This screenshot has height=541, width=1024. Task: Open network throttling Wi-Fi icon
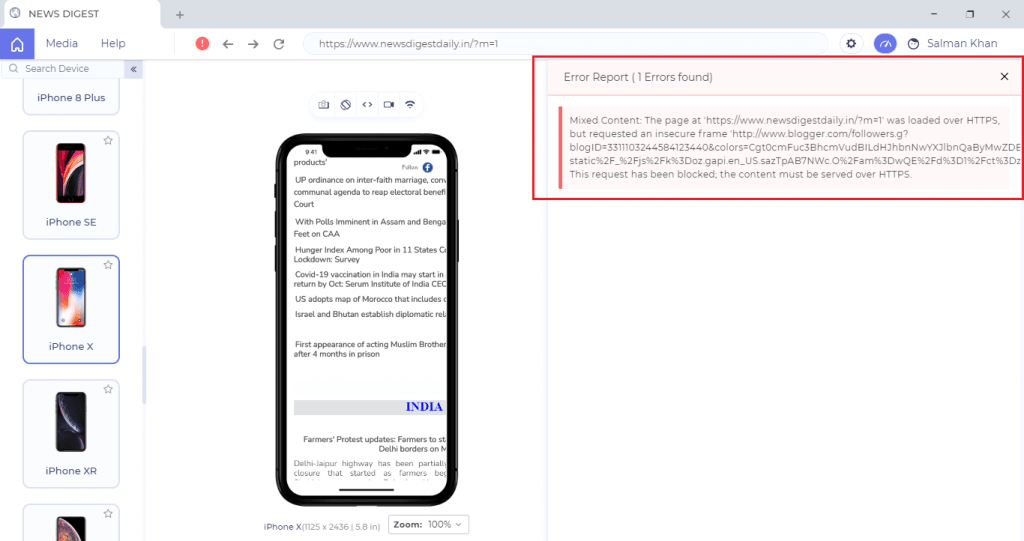[x=410, y=104]
